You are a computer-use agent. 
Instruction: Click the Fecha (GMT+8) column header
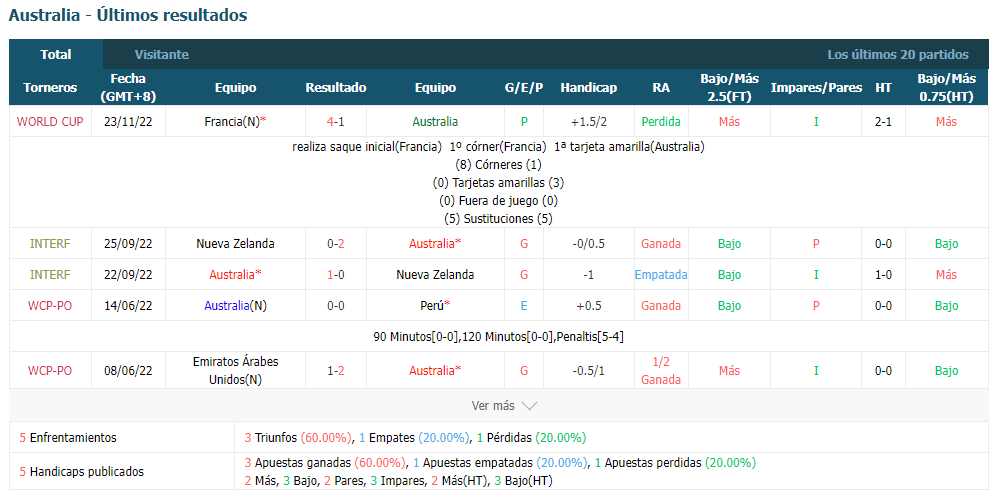[128, 88]
